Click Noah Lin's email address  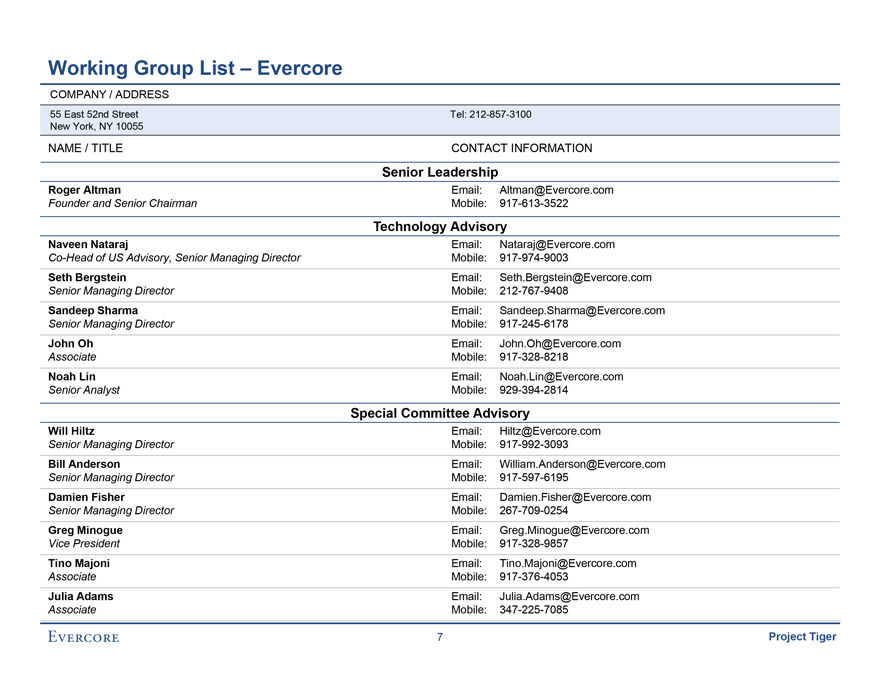pos(561,376)
